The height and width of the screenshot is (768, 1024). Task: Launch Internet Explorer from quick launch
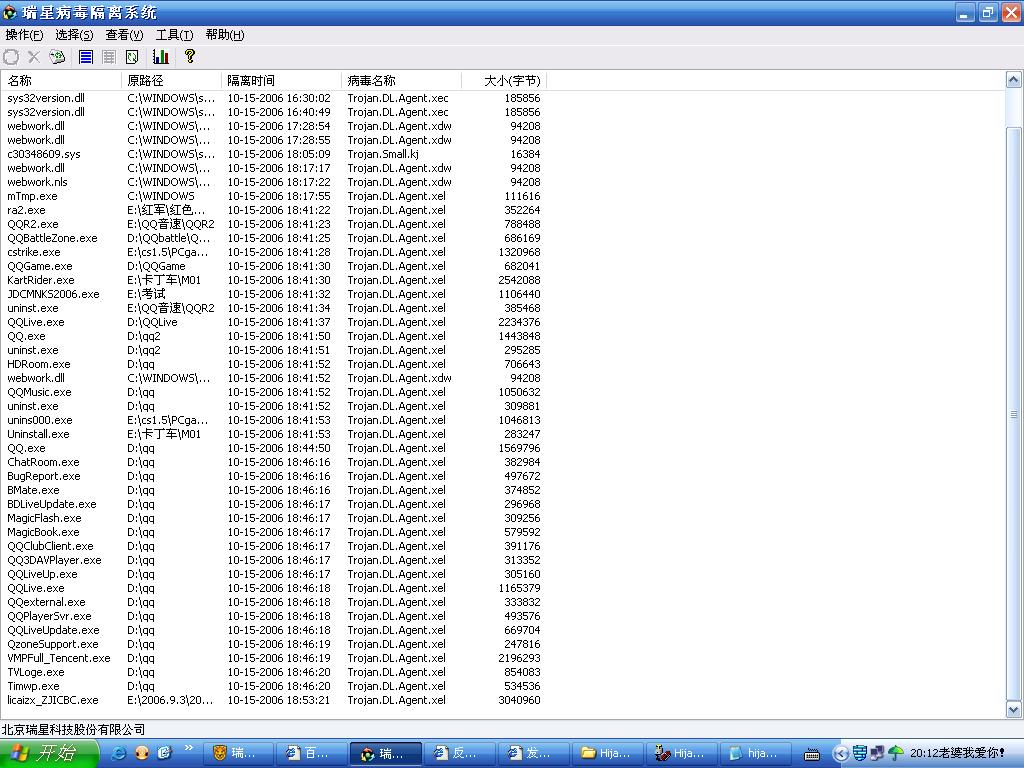[x=119, y=753]
